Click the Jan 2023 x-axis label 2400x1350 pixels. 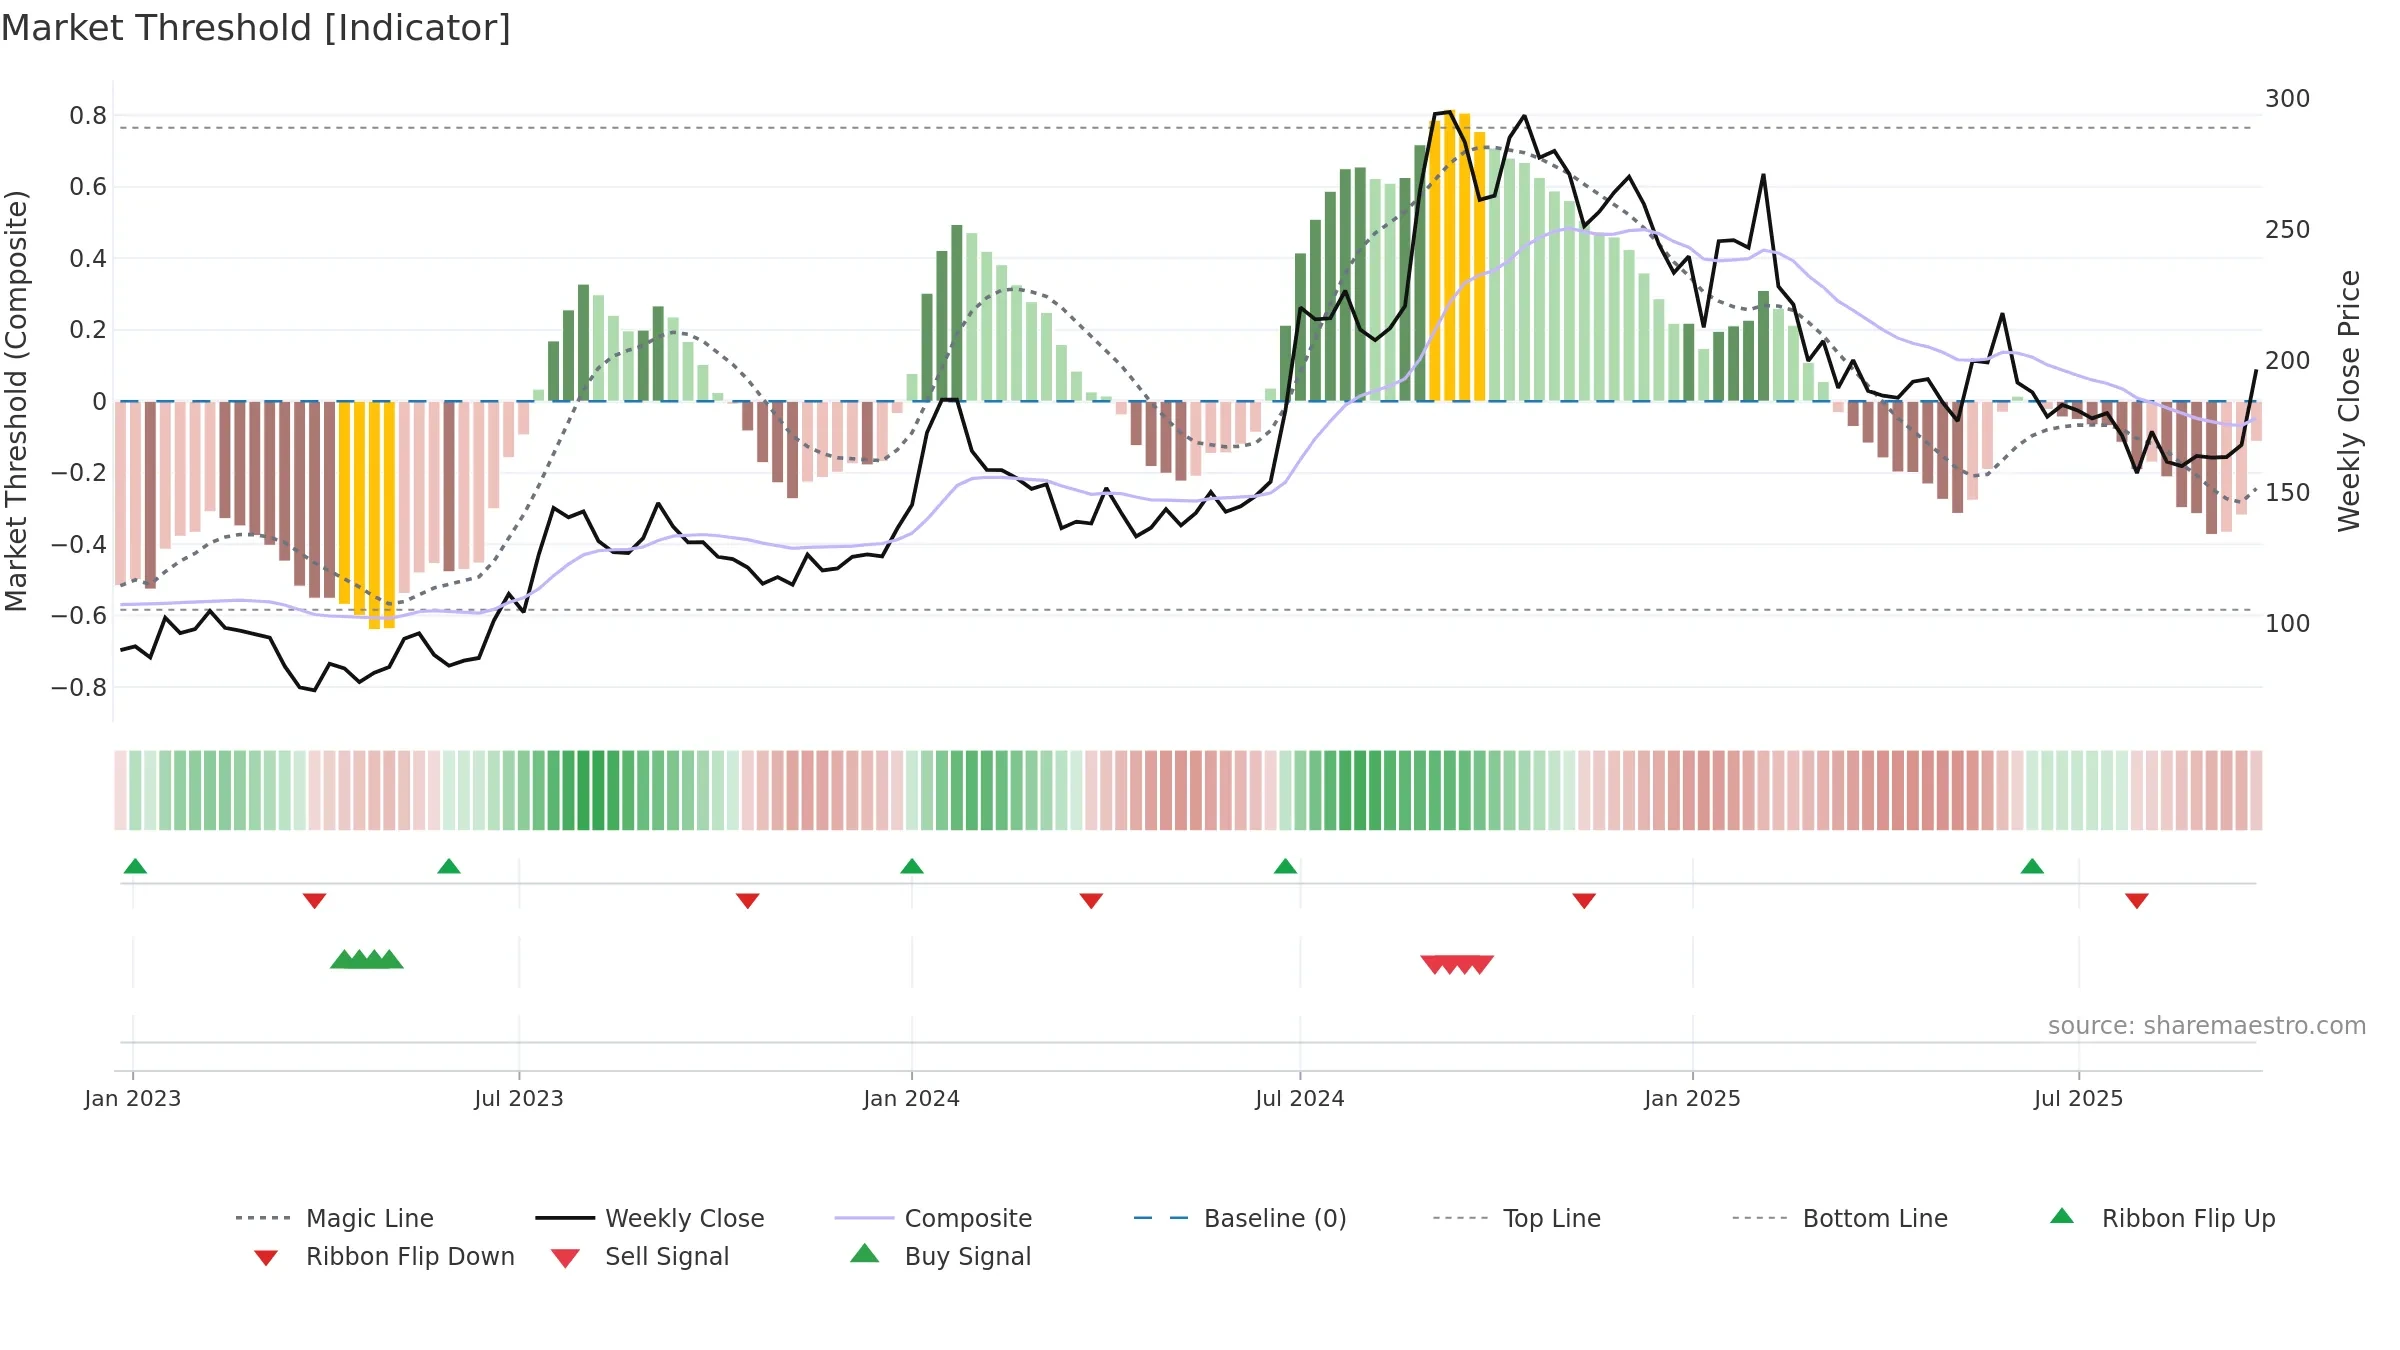pyautogui.click(x=133, y=1098)
